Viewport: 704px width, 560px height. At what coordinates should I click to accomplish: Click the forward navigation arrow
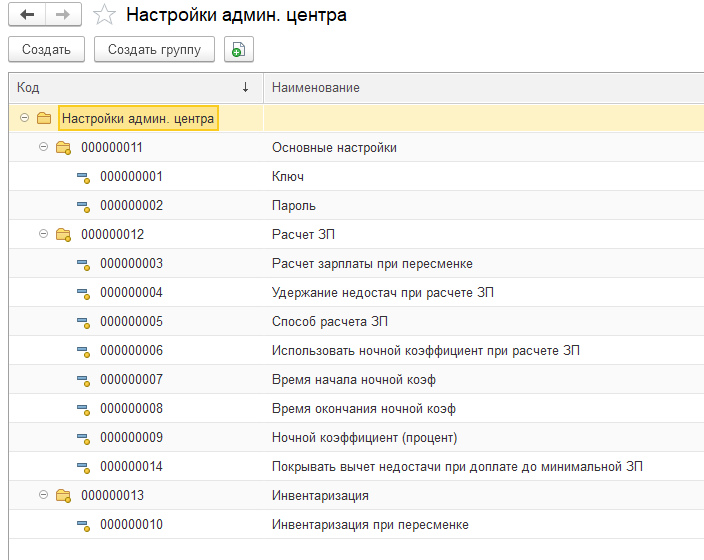coord(62,15)
